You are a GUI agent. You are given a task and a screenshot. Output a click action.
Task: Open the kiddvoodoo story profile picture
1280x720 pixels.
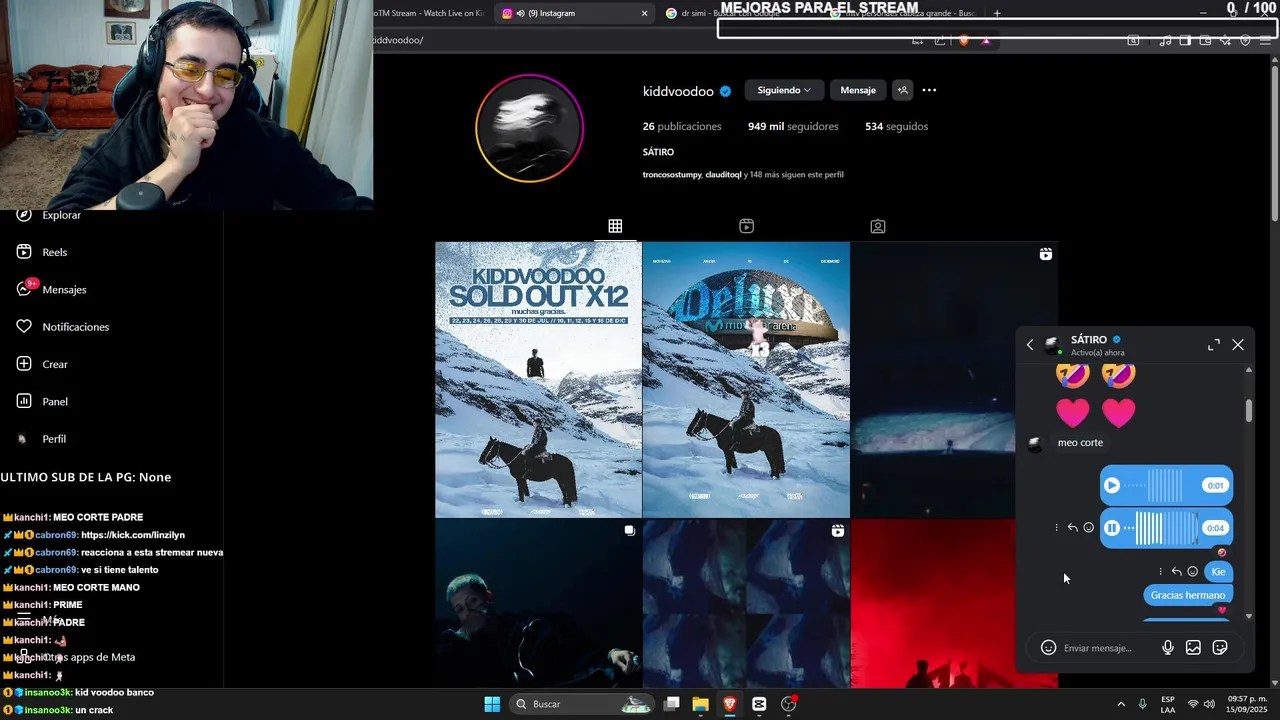(x=529, y=128)
